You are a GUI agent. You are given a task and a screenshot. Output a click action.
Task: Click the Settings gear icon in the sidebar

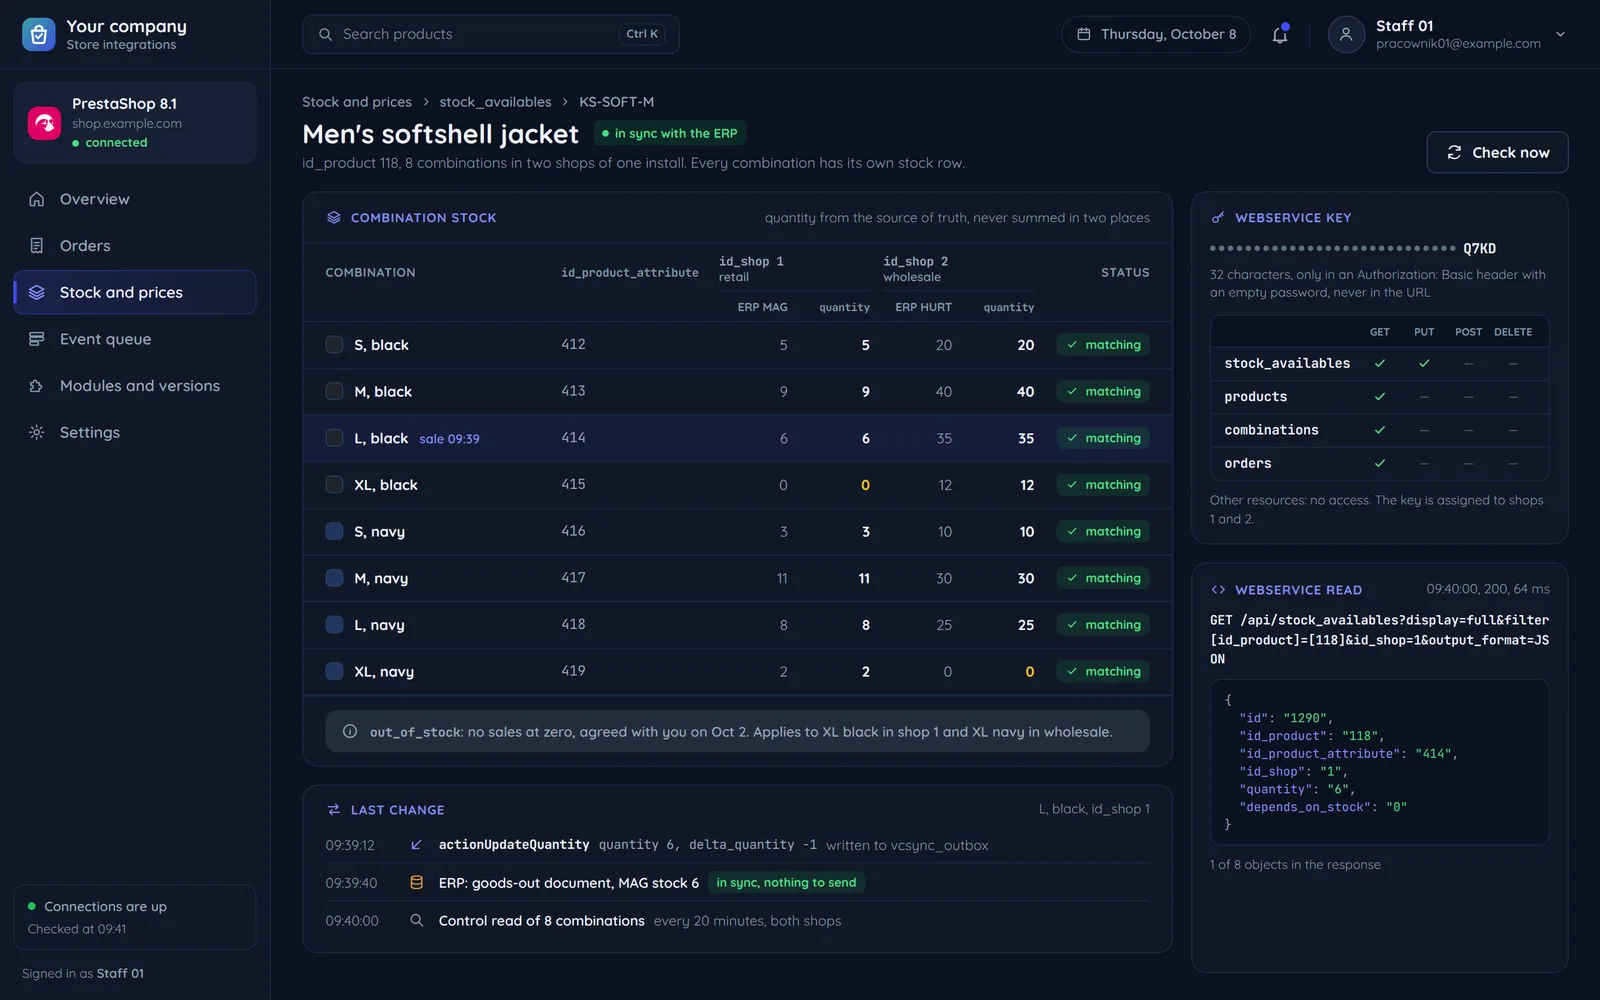point(37,432)
